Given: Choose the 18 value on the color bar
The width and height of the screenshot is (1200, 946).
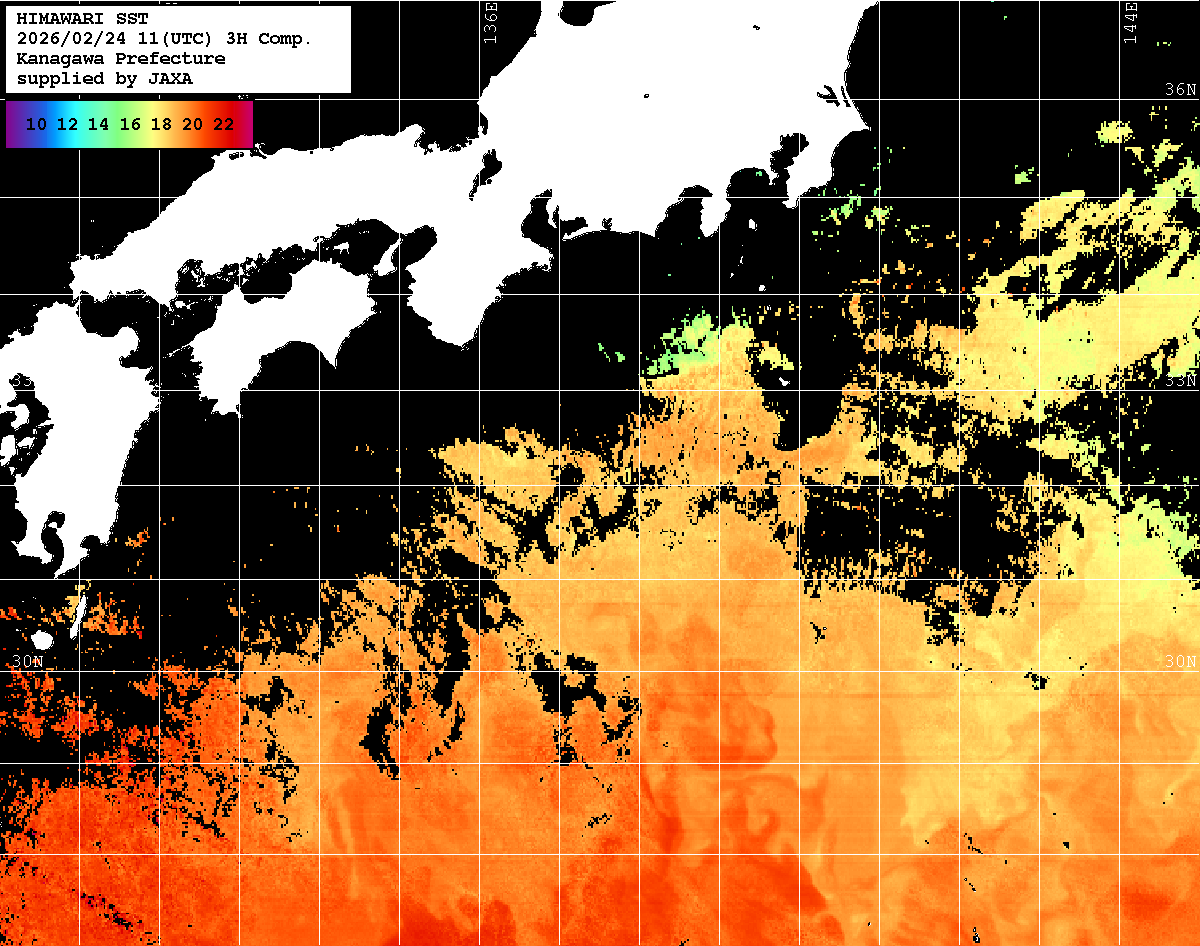Looking at the screenshot, I should [x=161, y=125].
